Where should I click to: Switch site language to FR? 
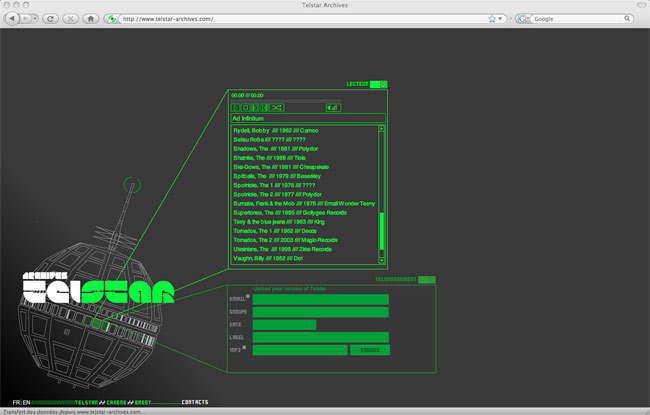[x=16, y=402]
